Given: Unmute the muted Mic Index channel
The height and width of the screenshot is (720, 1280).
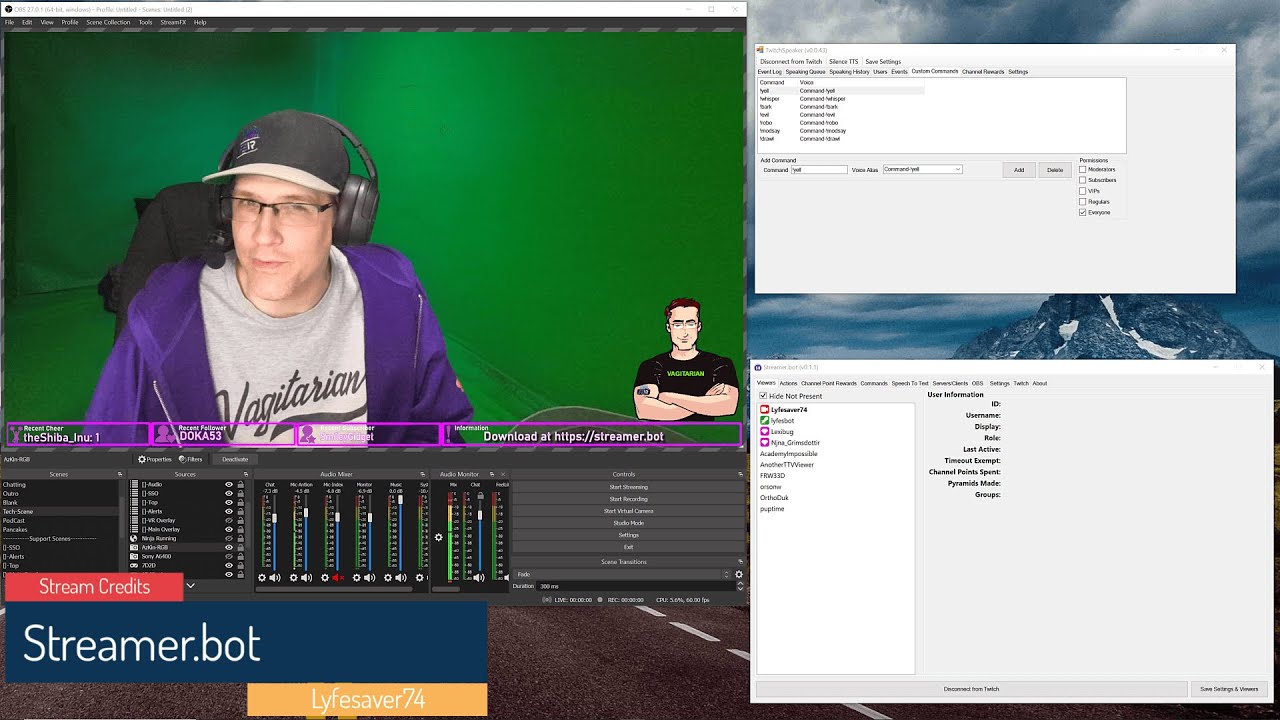Looking at the screenshot, I should click(338, 577).
